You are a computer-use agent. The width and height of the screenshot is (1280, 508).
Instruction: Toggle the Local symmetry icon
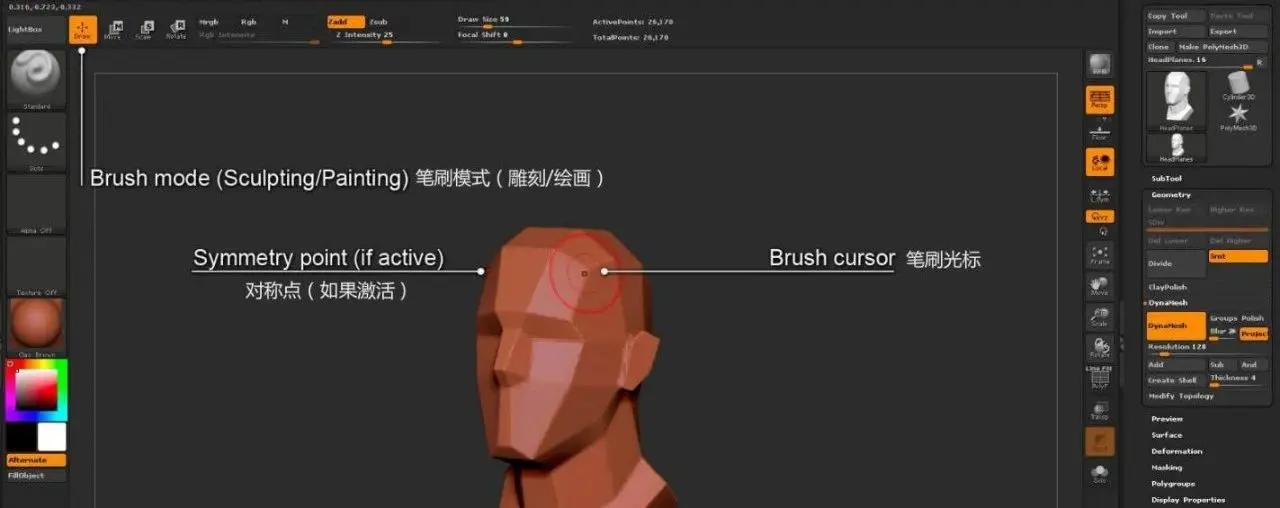coord(1100,162)
